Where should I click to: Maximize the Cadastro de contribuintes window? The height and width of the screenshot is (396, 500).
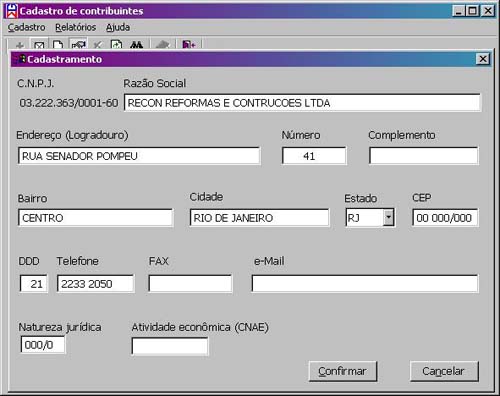(x=472, y=11)
